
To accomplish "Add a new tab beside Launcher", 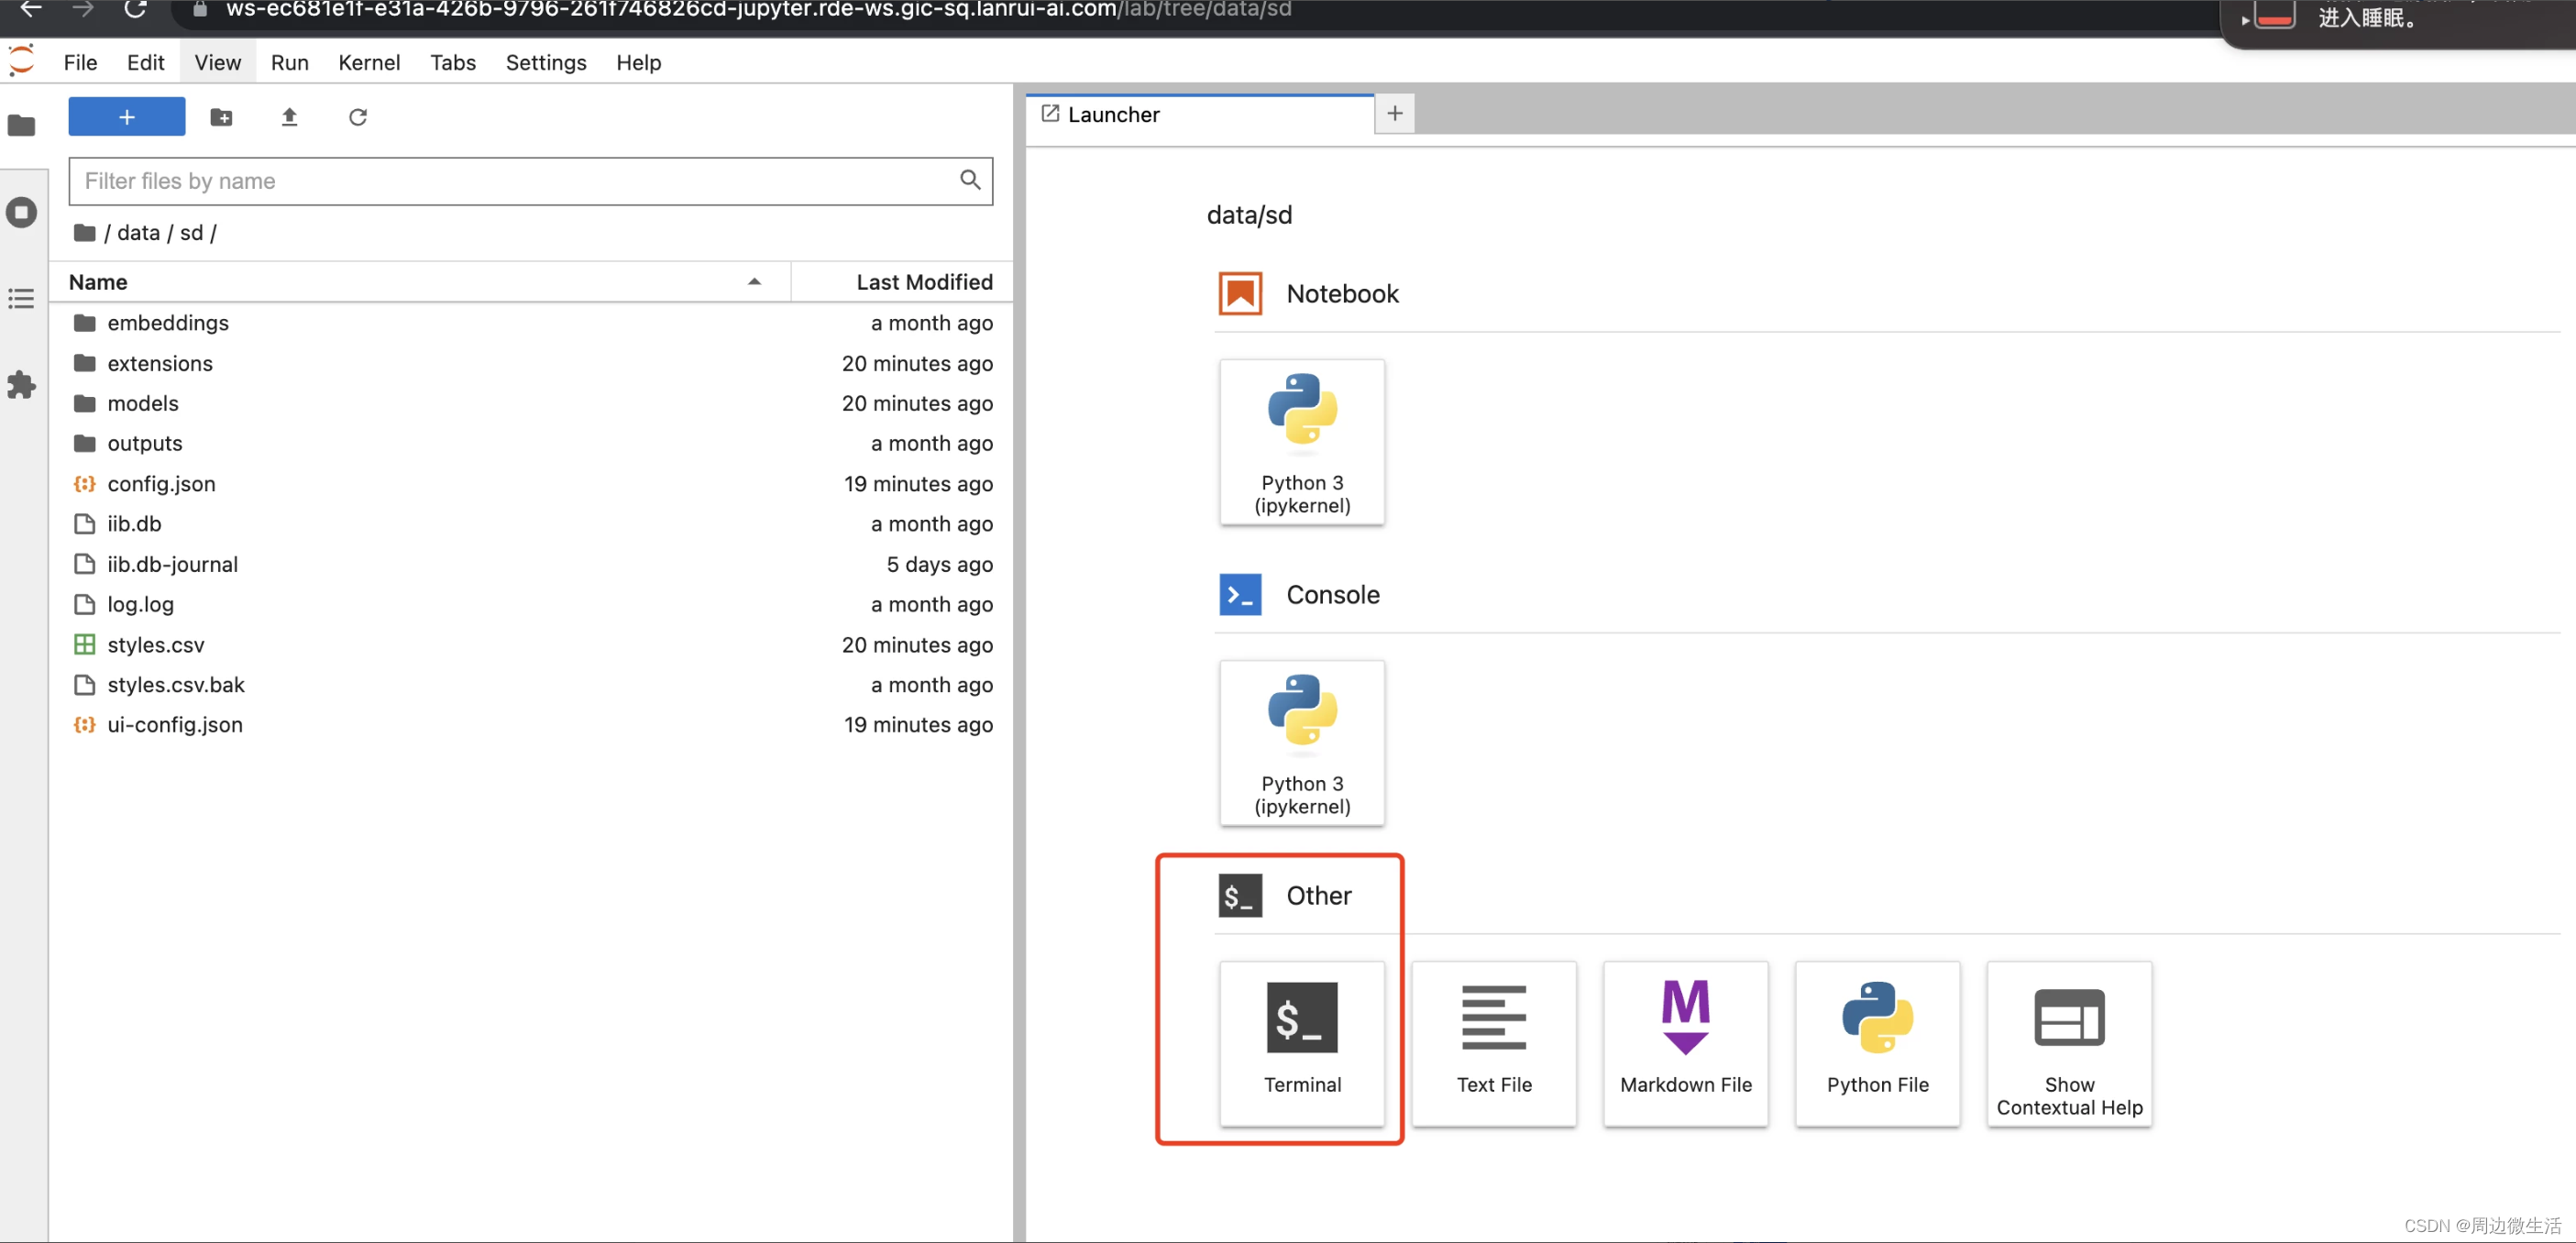I will 1394,113.
